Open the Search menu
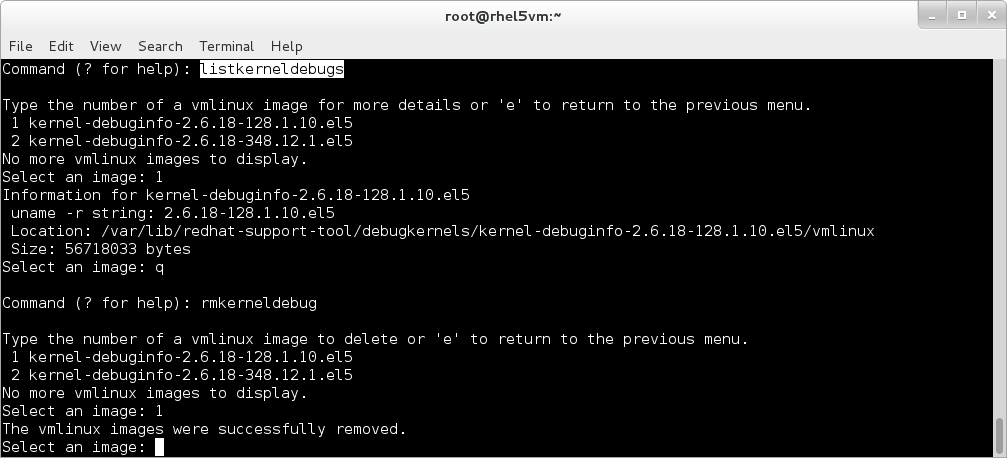This screenshot has height=458, width=1007. (x=160, y=46)
